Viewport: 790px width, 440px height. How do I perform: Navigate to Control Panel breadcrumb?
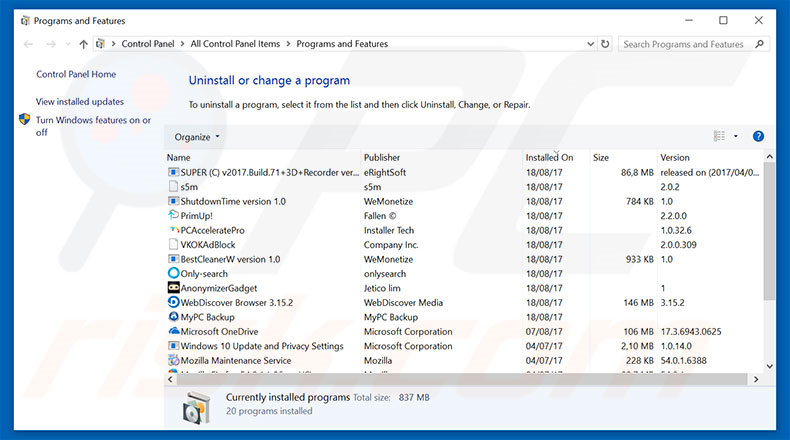[148, 44]
